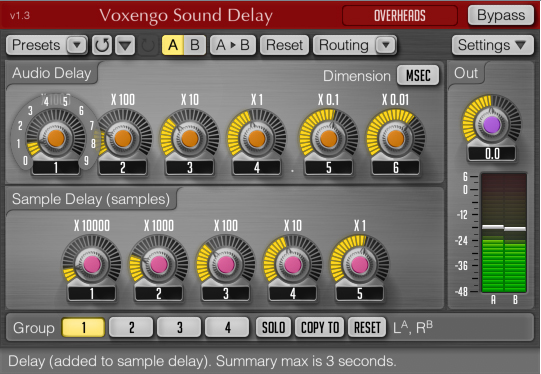Click the output level meter channel B
Viewport: 541px width, 374px height.
(515, 233)
